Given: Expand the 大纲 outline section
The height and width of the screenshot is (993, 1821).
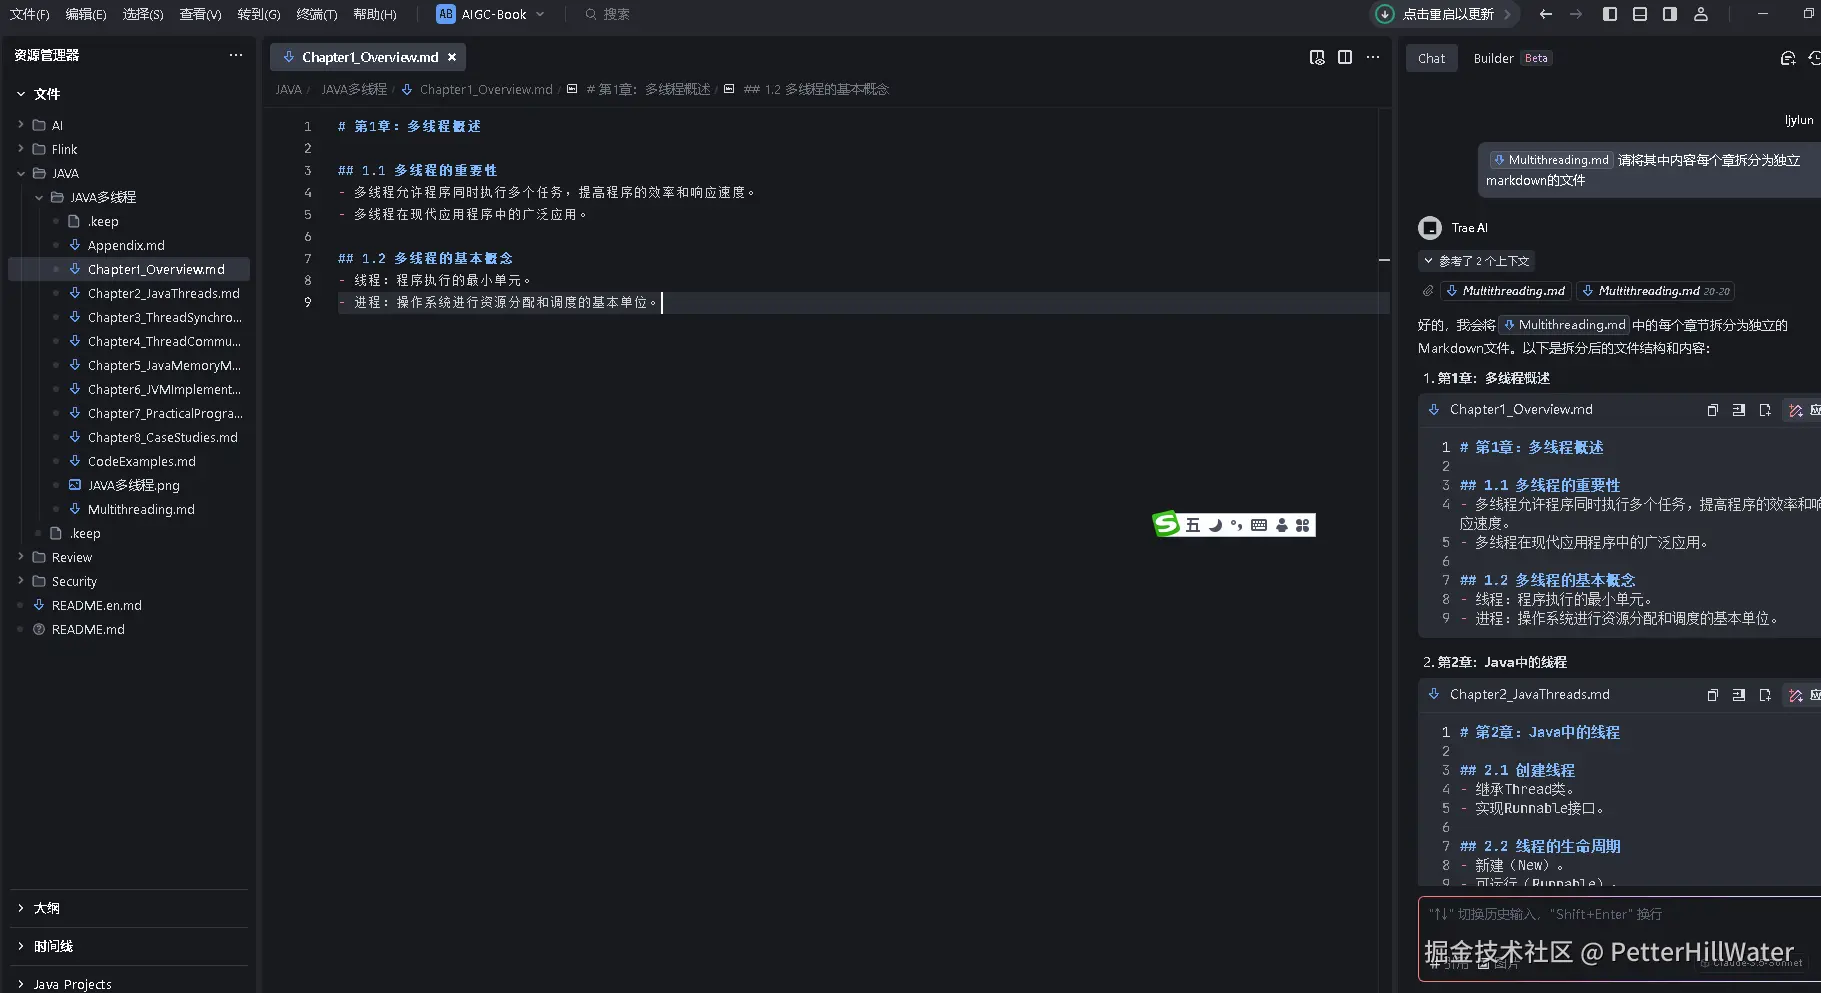Looking at the screenshot, I should click(21, 908).
